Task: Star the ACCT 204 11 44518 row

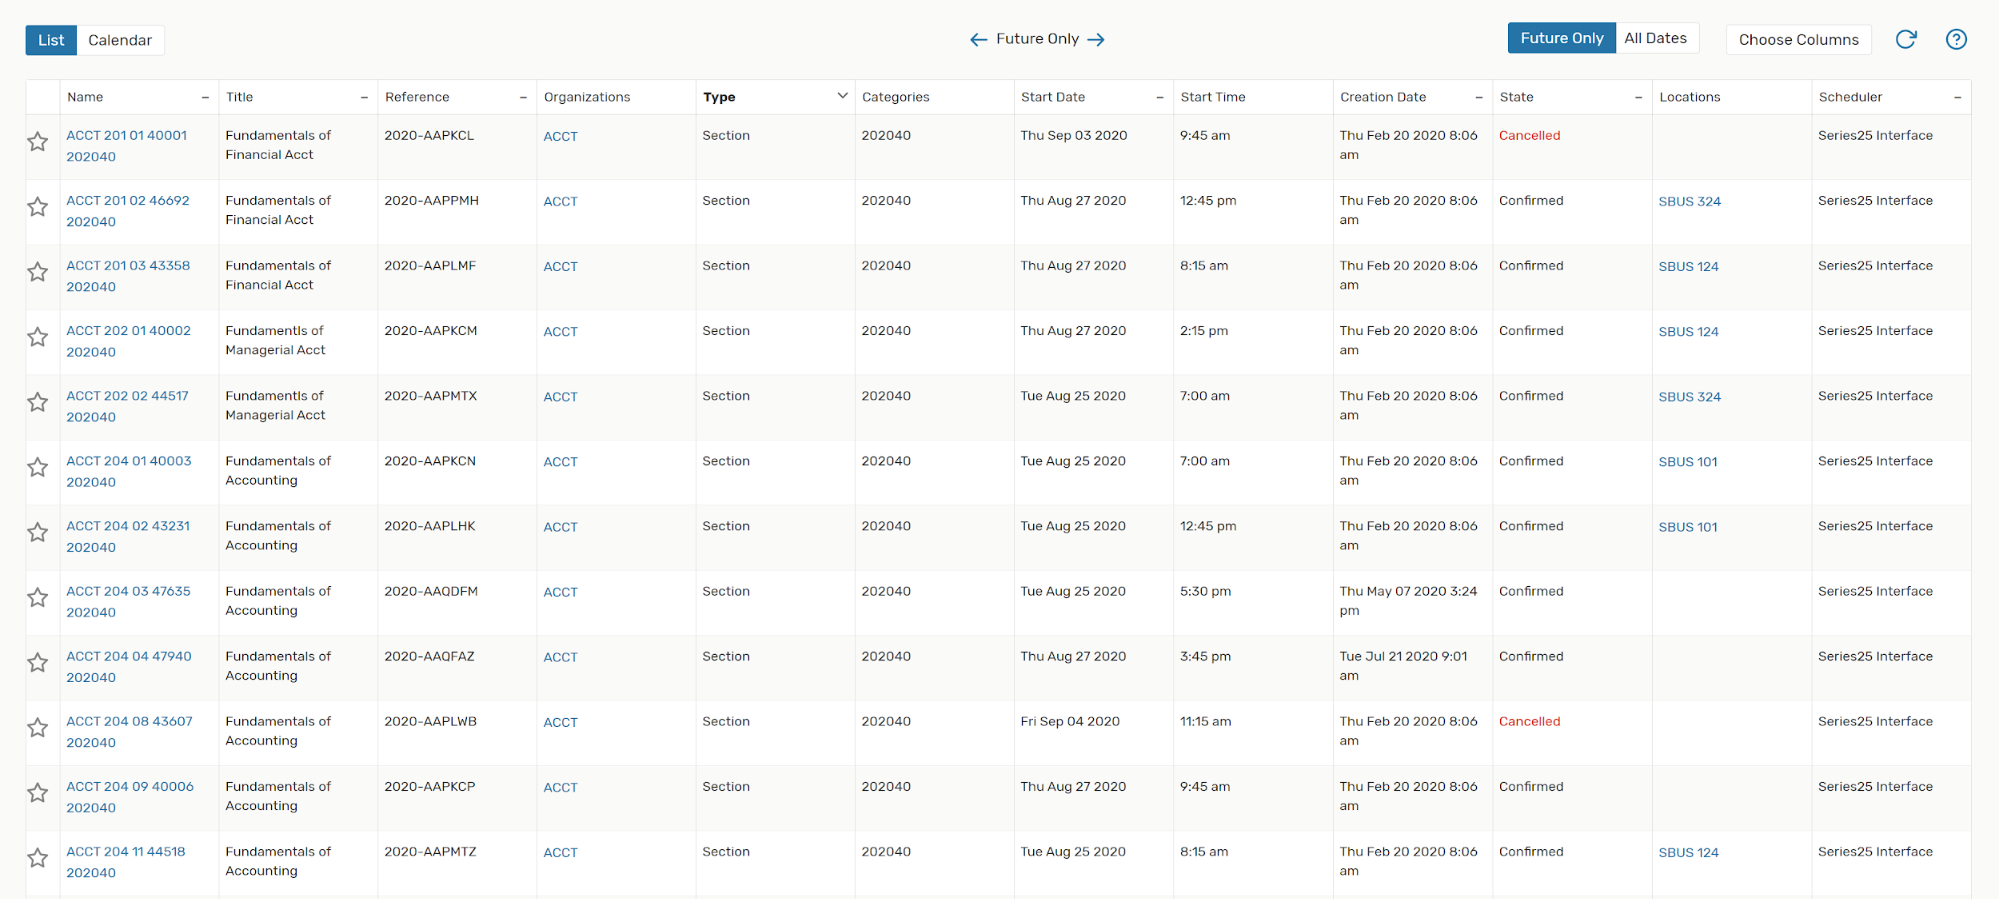Action: coord(38,858)
